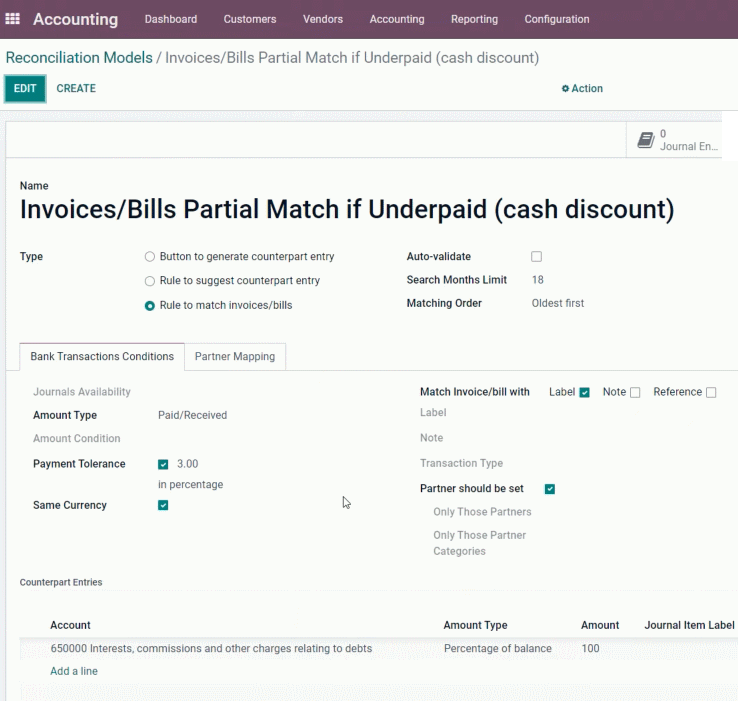This screenshot has width=738, height=701.
Task: Uncheck the Label match checkbox
Action: (585, 393)
